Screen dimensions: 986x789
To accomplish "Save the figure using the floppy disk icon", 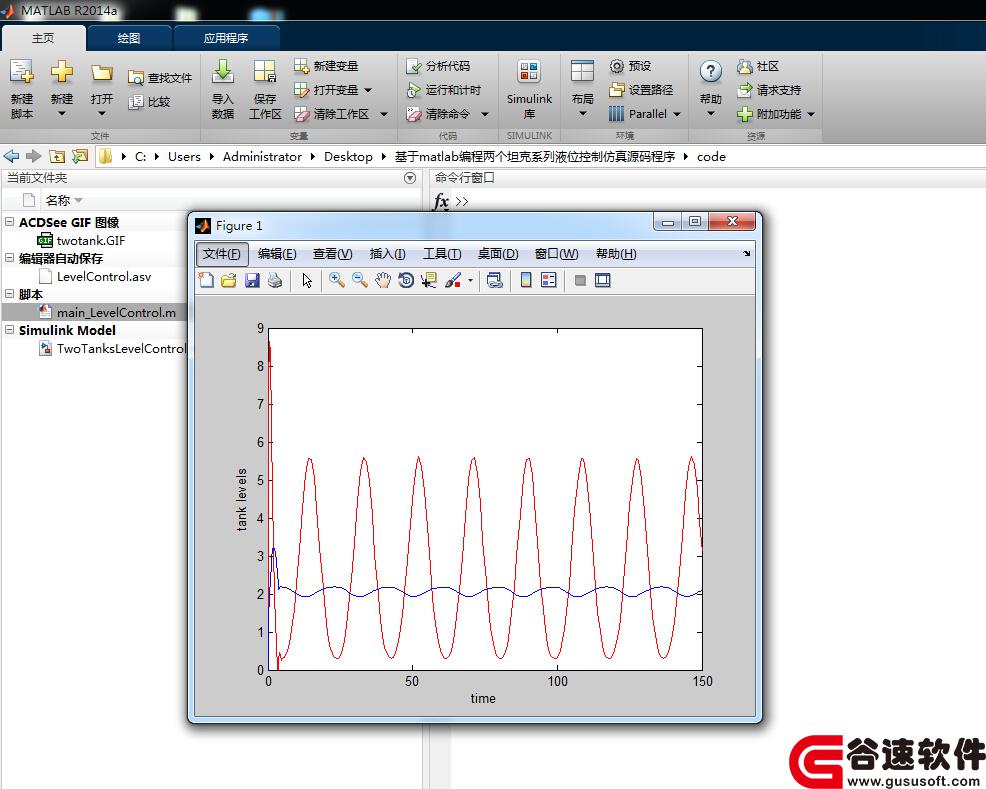I will [252, 280].
